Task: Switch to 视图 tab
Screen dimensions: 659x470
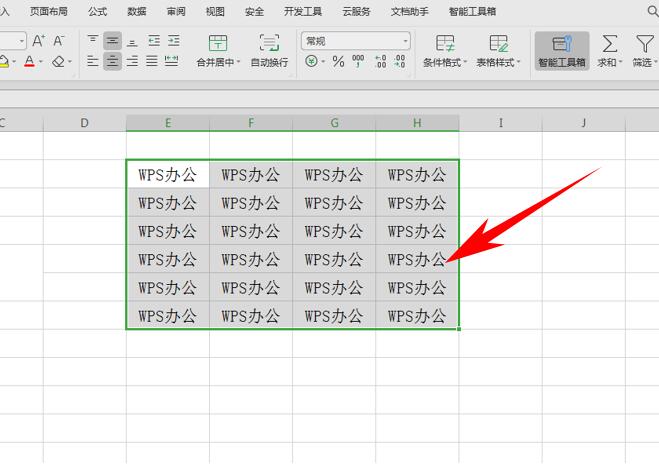Action: [x=215, y=11]
